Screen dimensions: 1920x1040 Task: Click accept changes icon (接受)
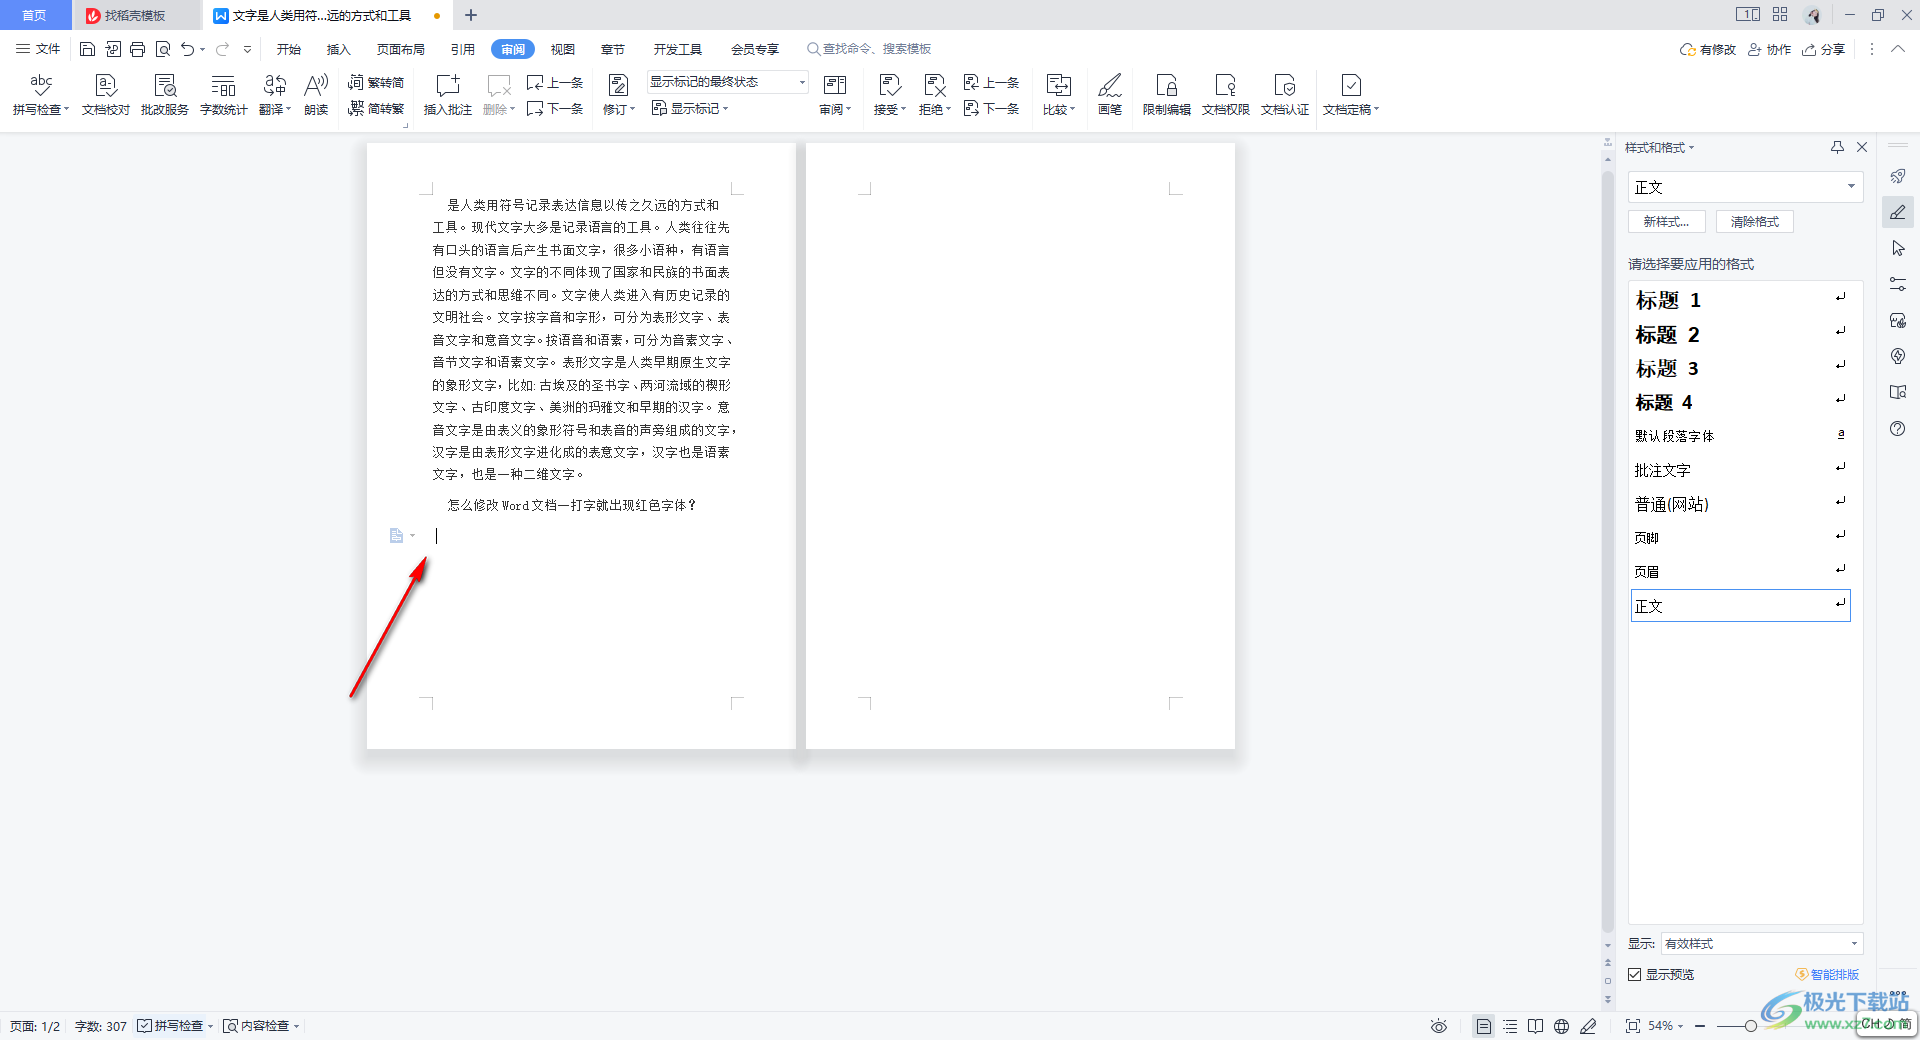(x=889, y=95)
